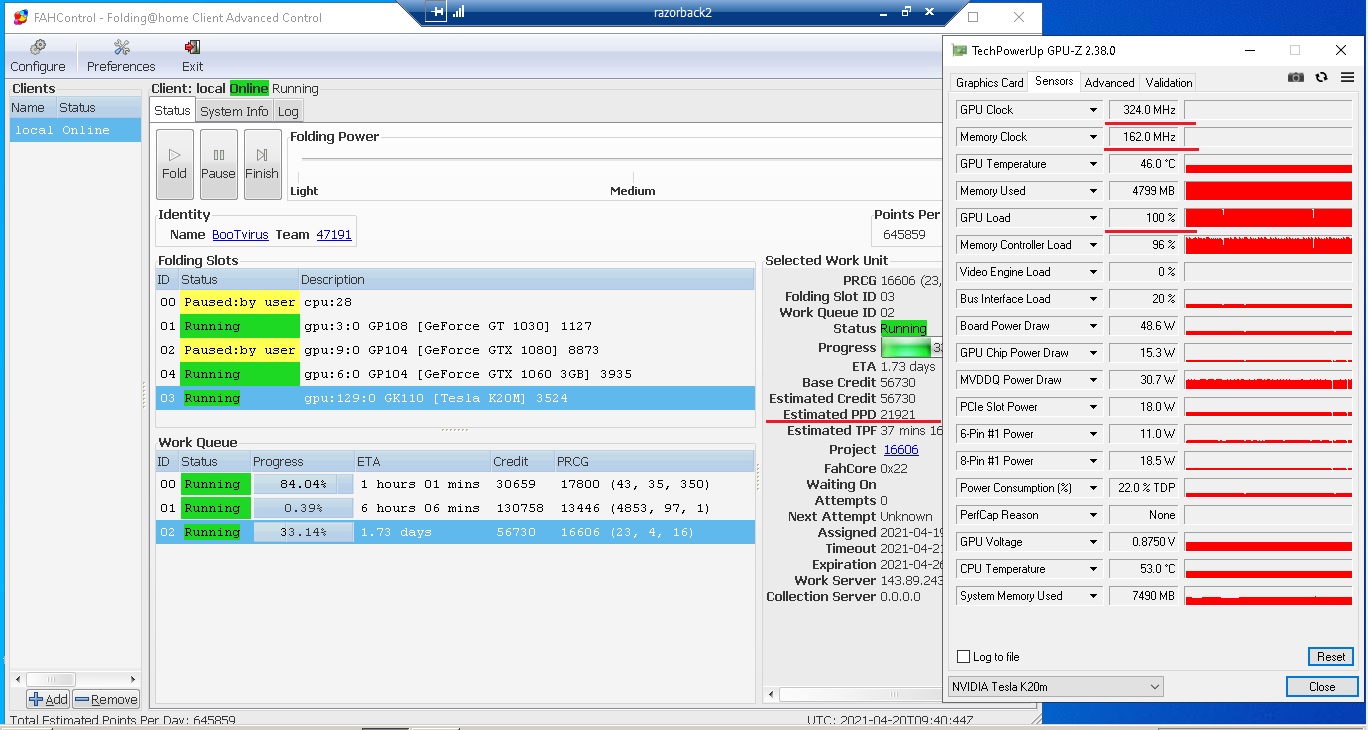Select the GeForce GTX 1080 folding slot
The image size is (1368, 730).
(455, 350)
